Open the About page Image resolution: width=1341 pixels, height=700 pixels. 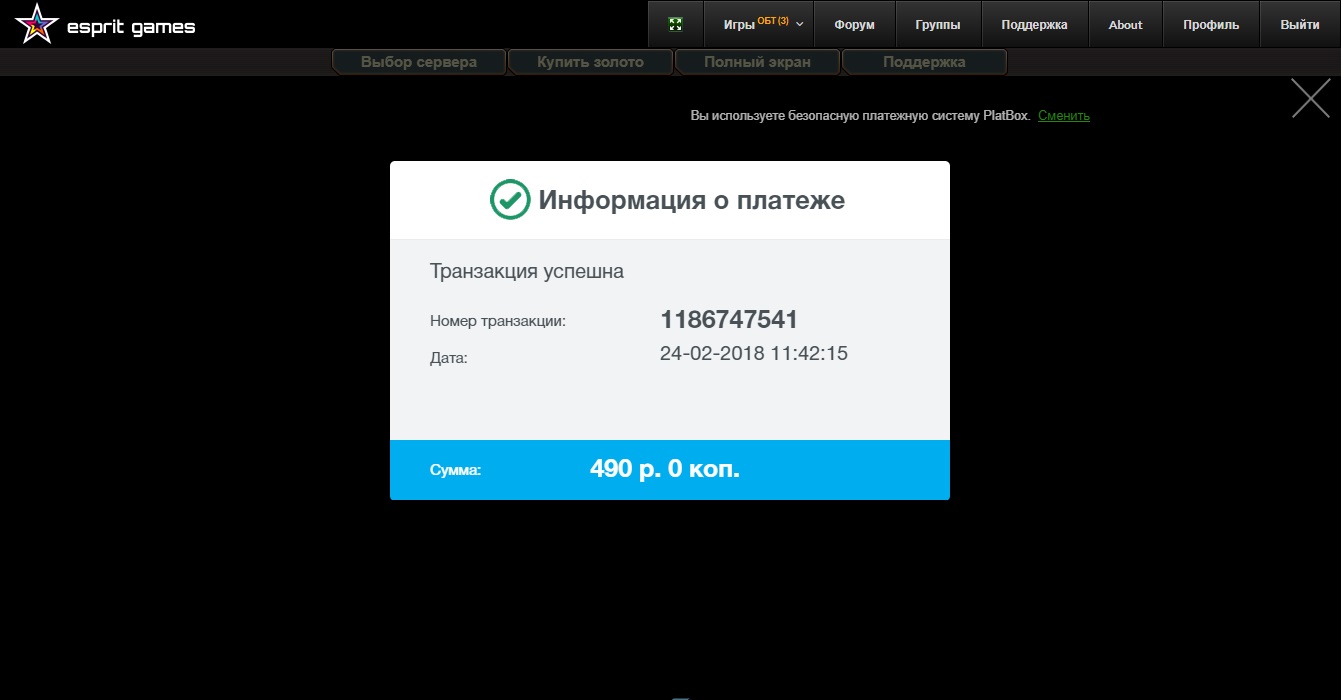[1125, 25]
